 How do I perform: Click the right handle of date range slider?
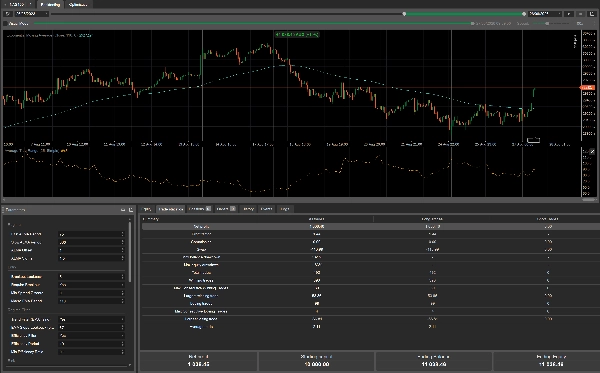click(x=524, y=14)
